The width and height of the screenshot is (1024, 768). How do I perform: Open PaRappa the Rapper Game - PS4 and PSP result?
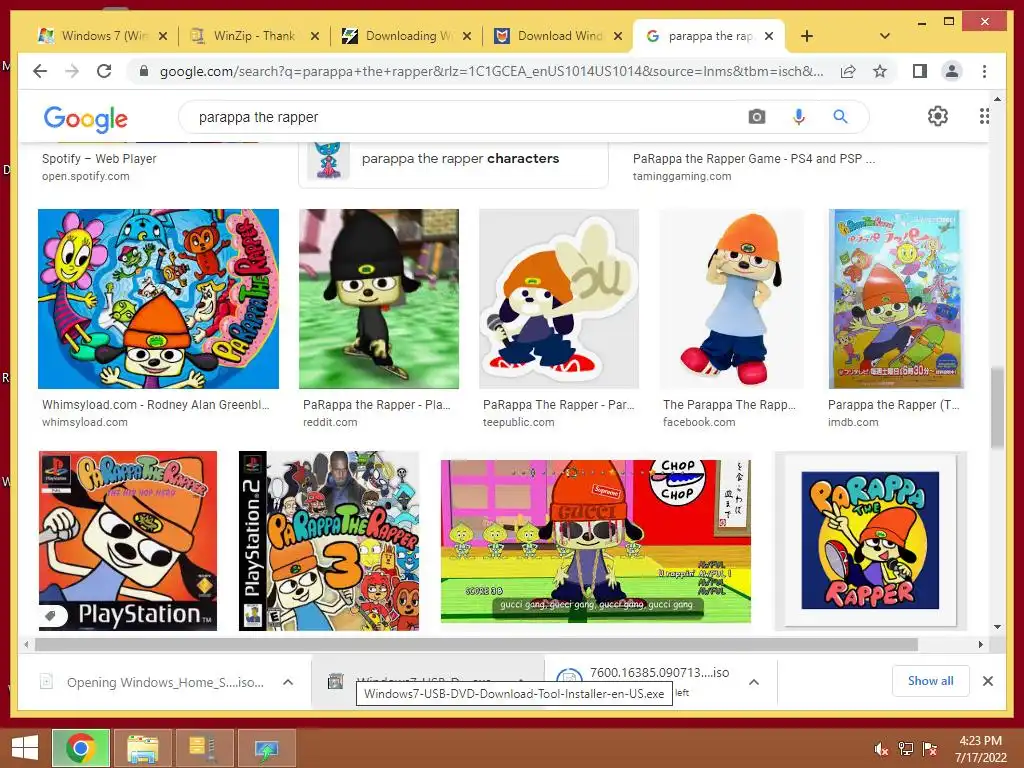point(754,159)
